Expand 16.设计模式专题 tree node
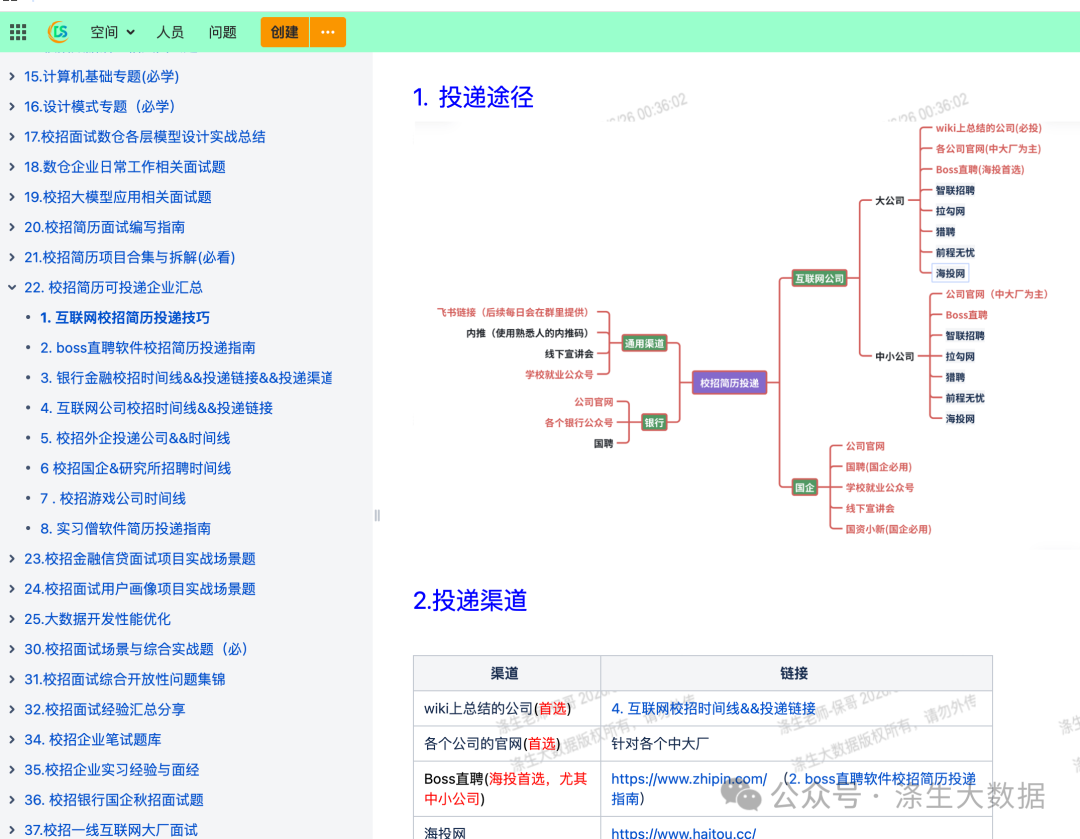This screenshot has height=839, width=1080. point(12,107)
